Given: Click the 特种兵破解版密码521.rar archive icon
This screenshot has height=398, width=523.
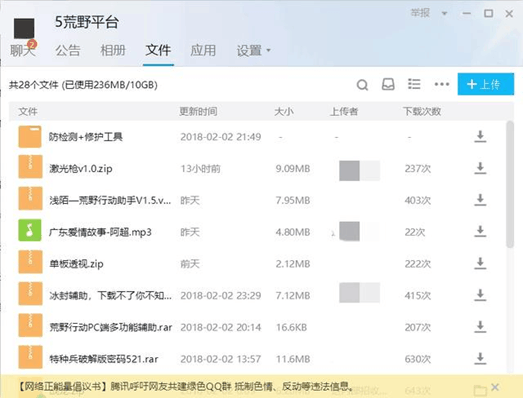Looking at the screenshot, I should point(30,357).
